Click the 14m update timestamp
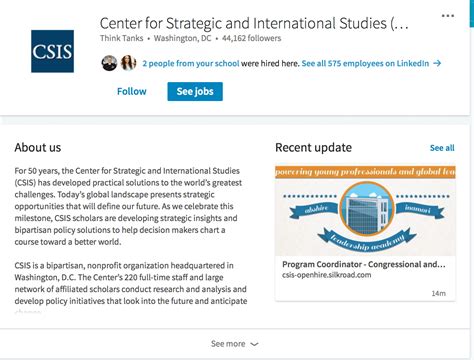Viewport: 474px width, 360px height. coord(438,293)
